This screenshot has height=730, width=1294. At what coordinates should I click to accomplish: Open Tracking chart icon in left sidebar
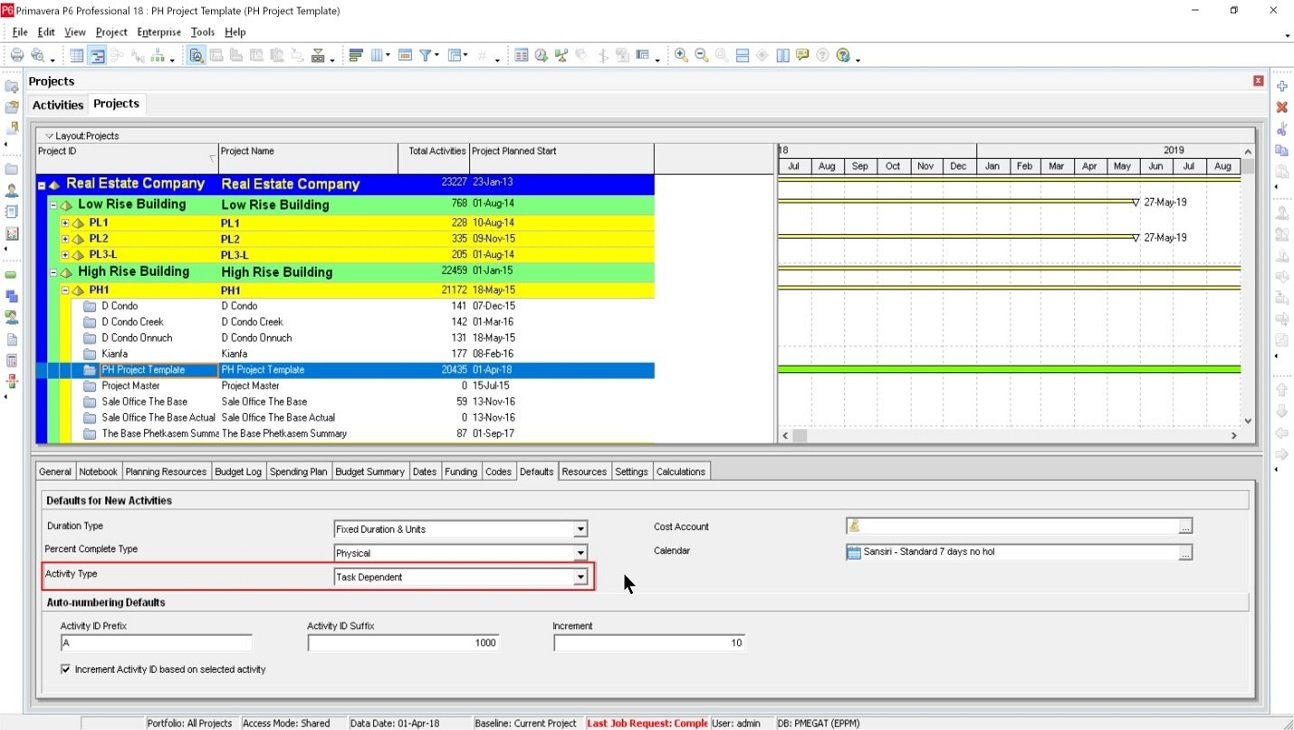(12, 234)
